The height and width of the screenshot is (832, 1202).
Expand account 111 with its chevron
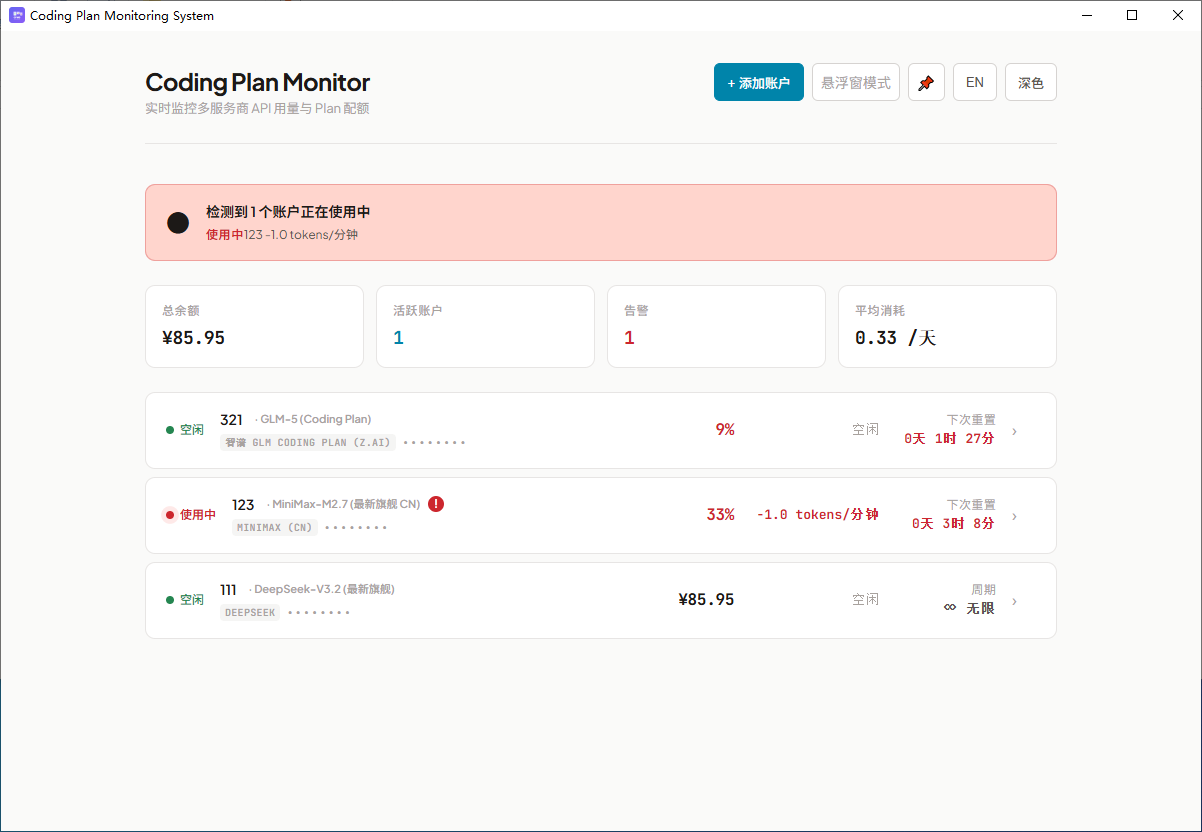[1014, 601]
